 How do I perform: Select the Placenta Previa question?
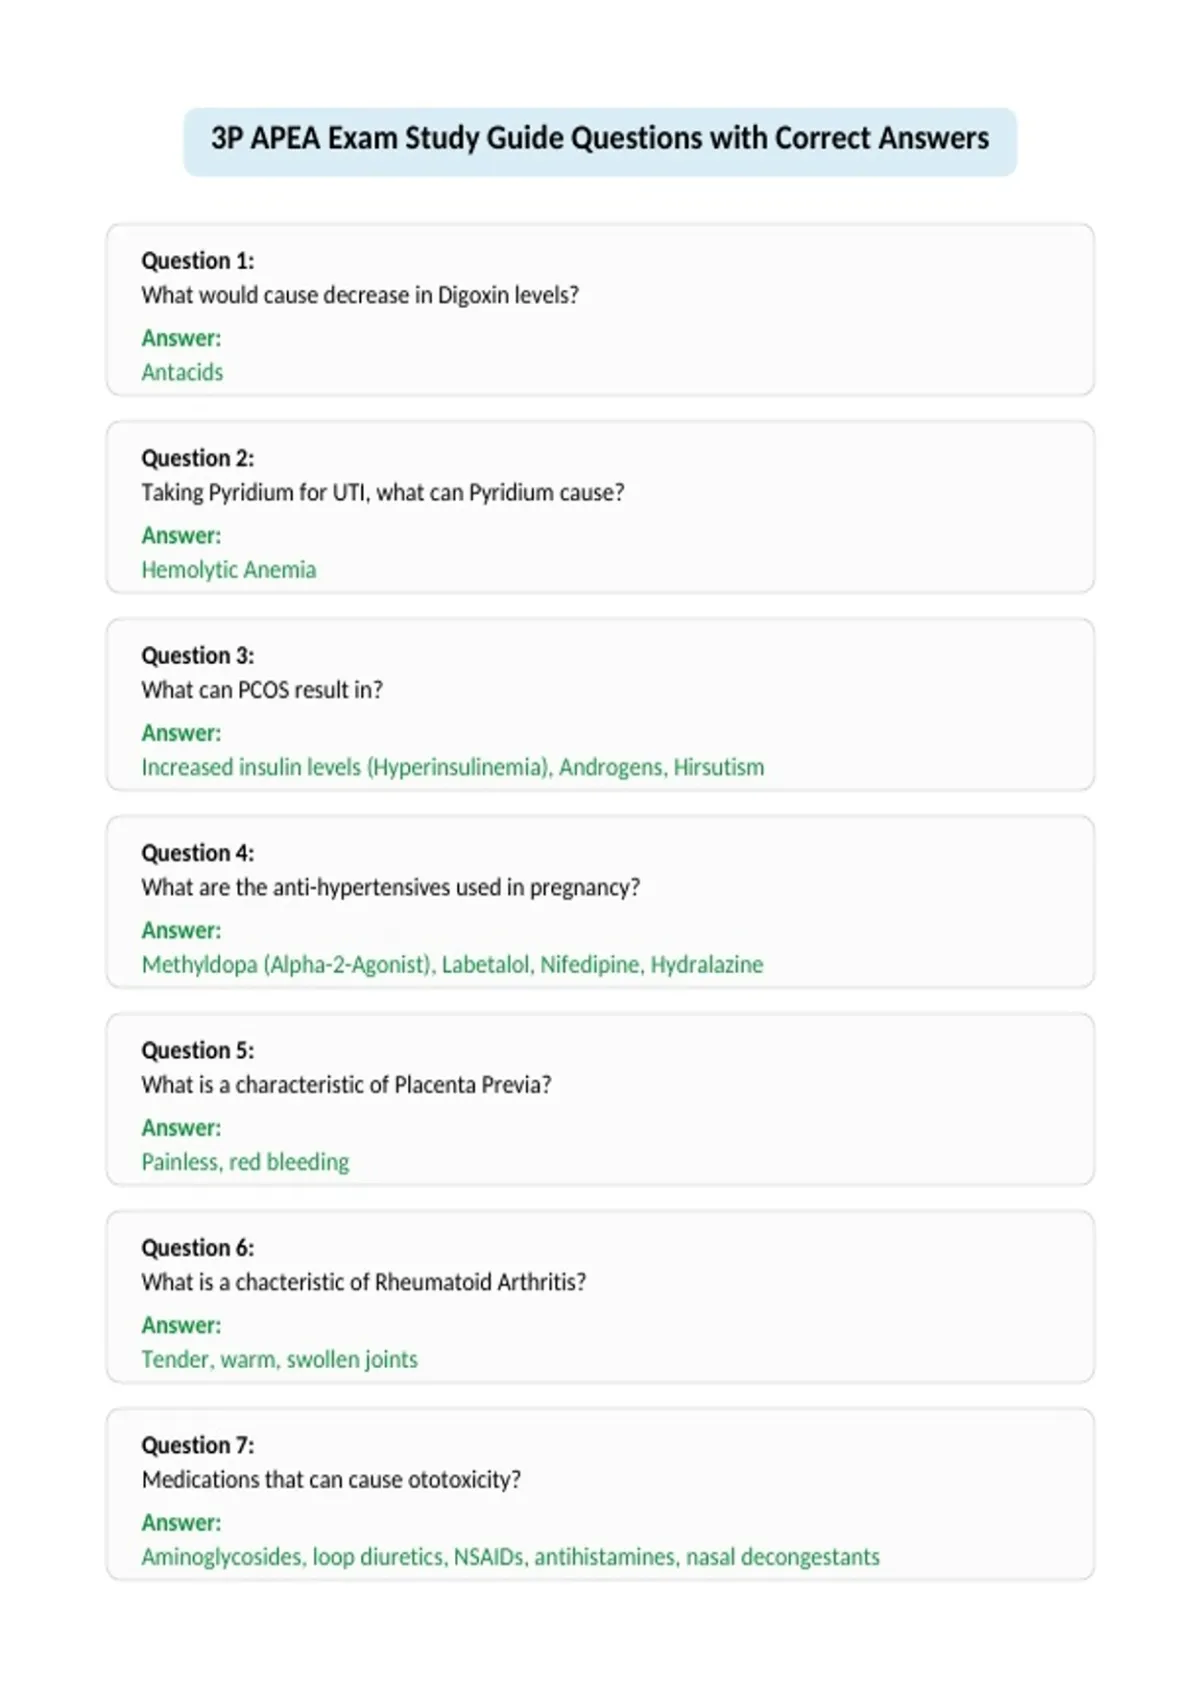[346, 1085]
